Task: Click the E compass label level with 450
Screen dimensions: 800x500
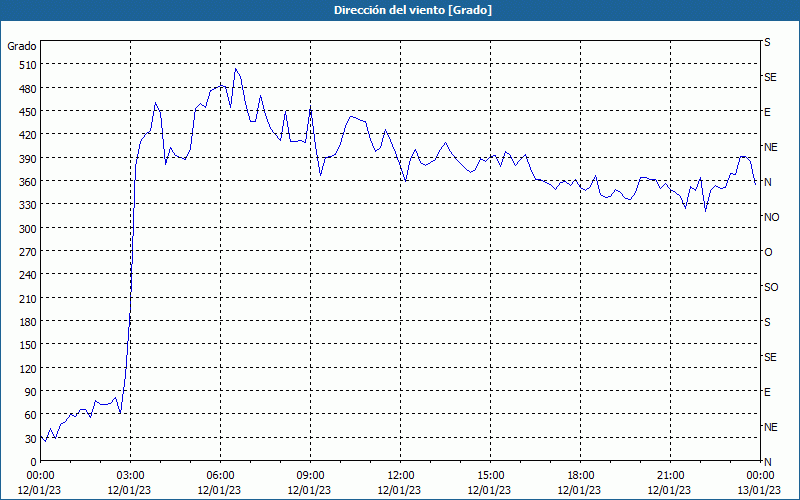Action: [x=767, y=112]
